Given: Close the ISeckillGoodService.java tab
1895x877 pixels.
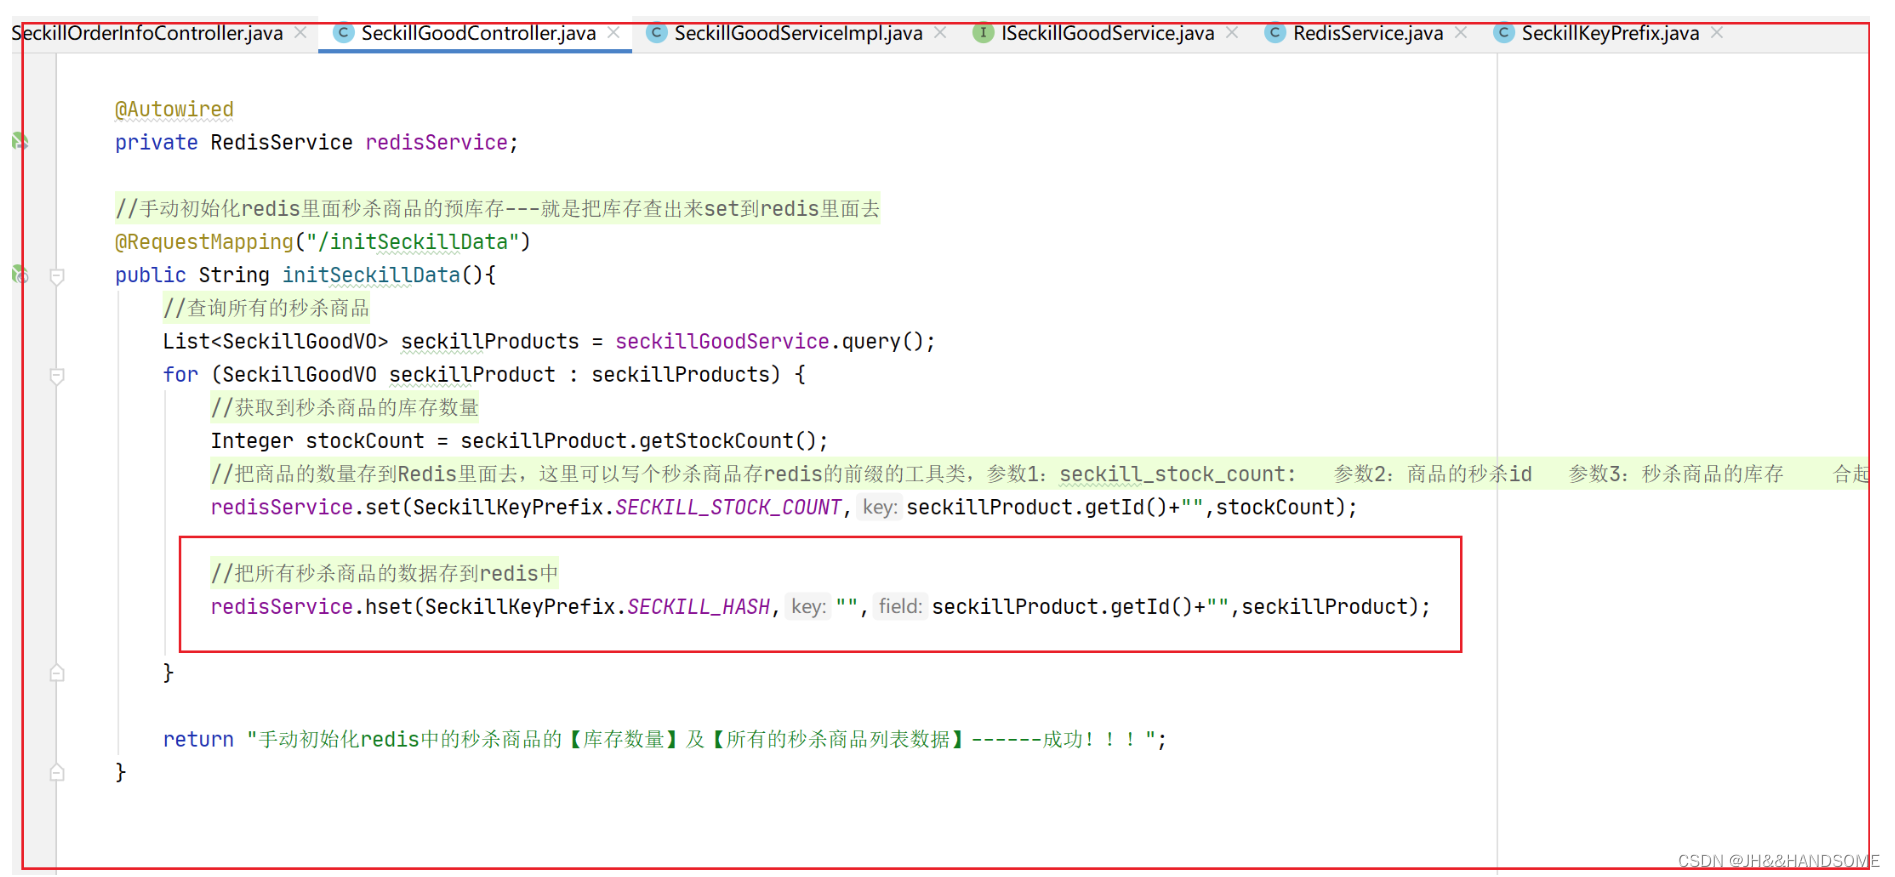Looking at the screenshot, I should point(1232,33).
